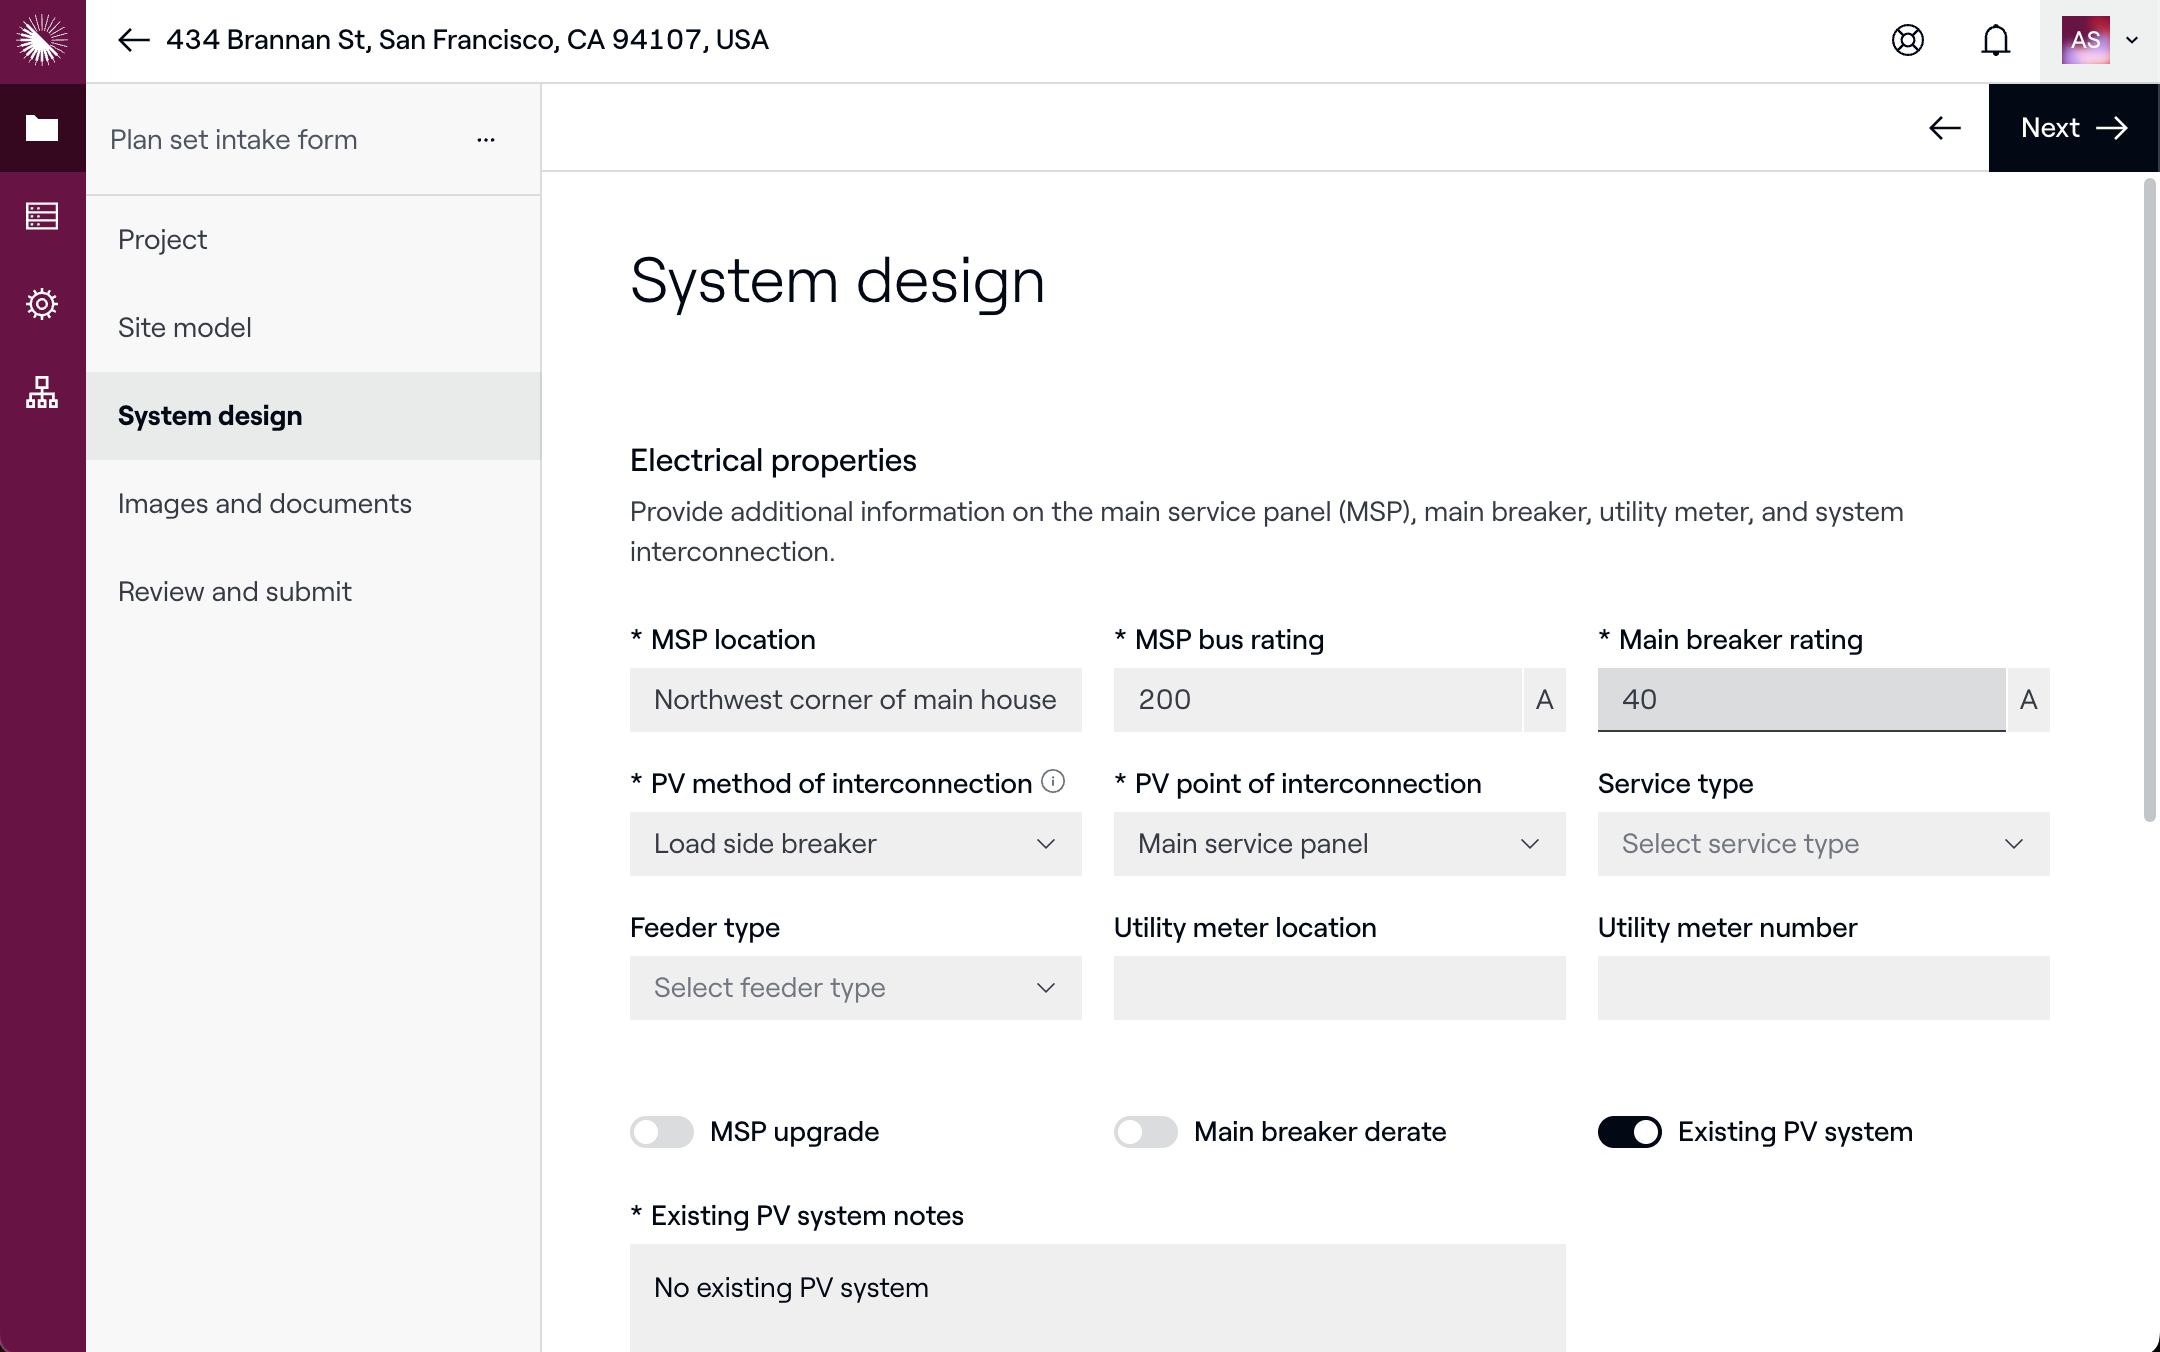This screenshot has height=1352, width=2160.
Task: Open the notifications bell
Action: tap(1995, 40)
